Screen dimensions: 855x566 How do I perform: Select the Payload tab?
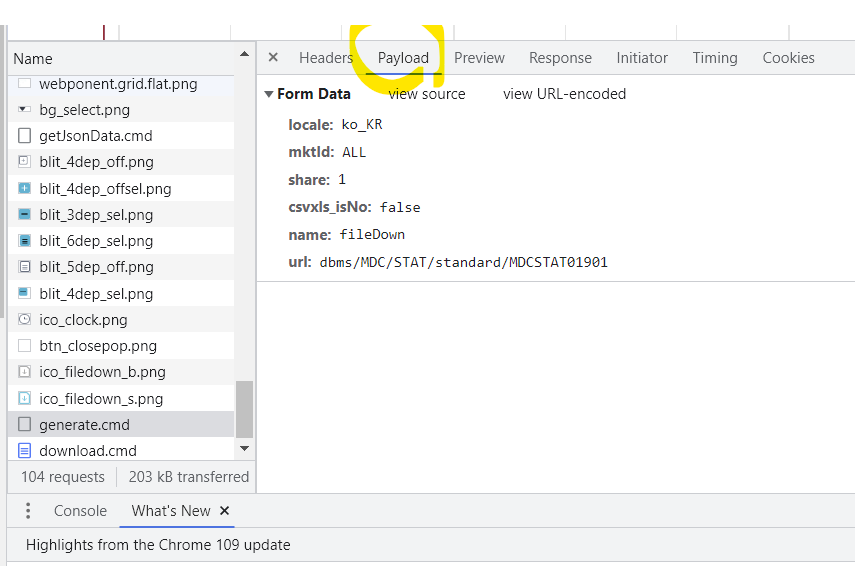[404, 58]
